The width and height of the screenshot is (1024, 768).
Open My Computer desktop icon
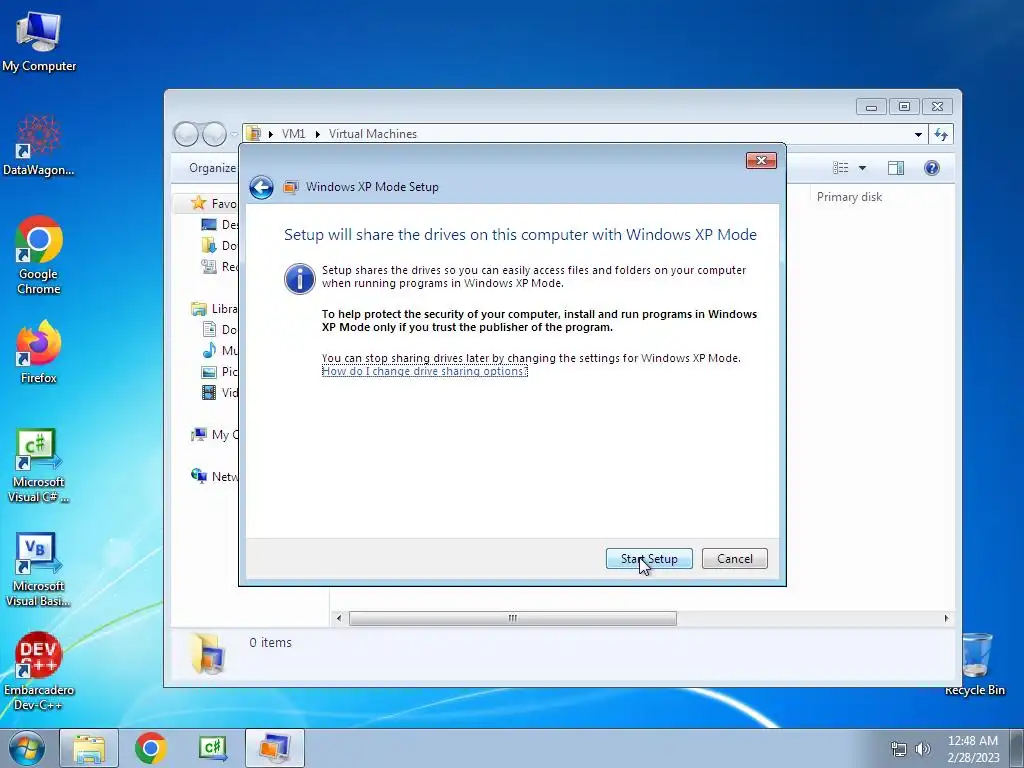[39, 40]
